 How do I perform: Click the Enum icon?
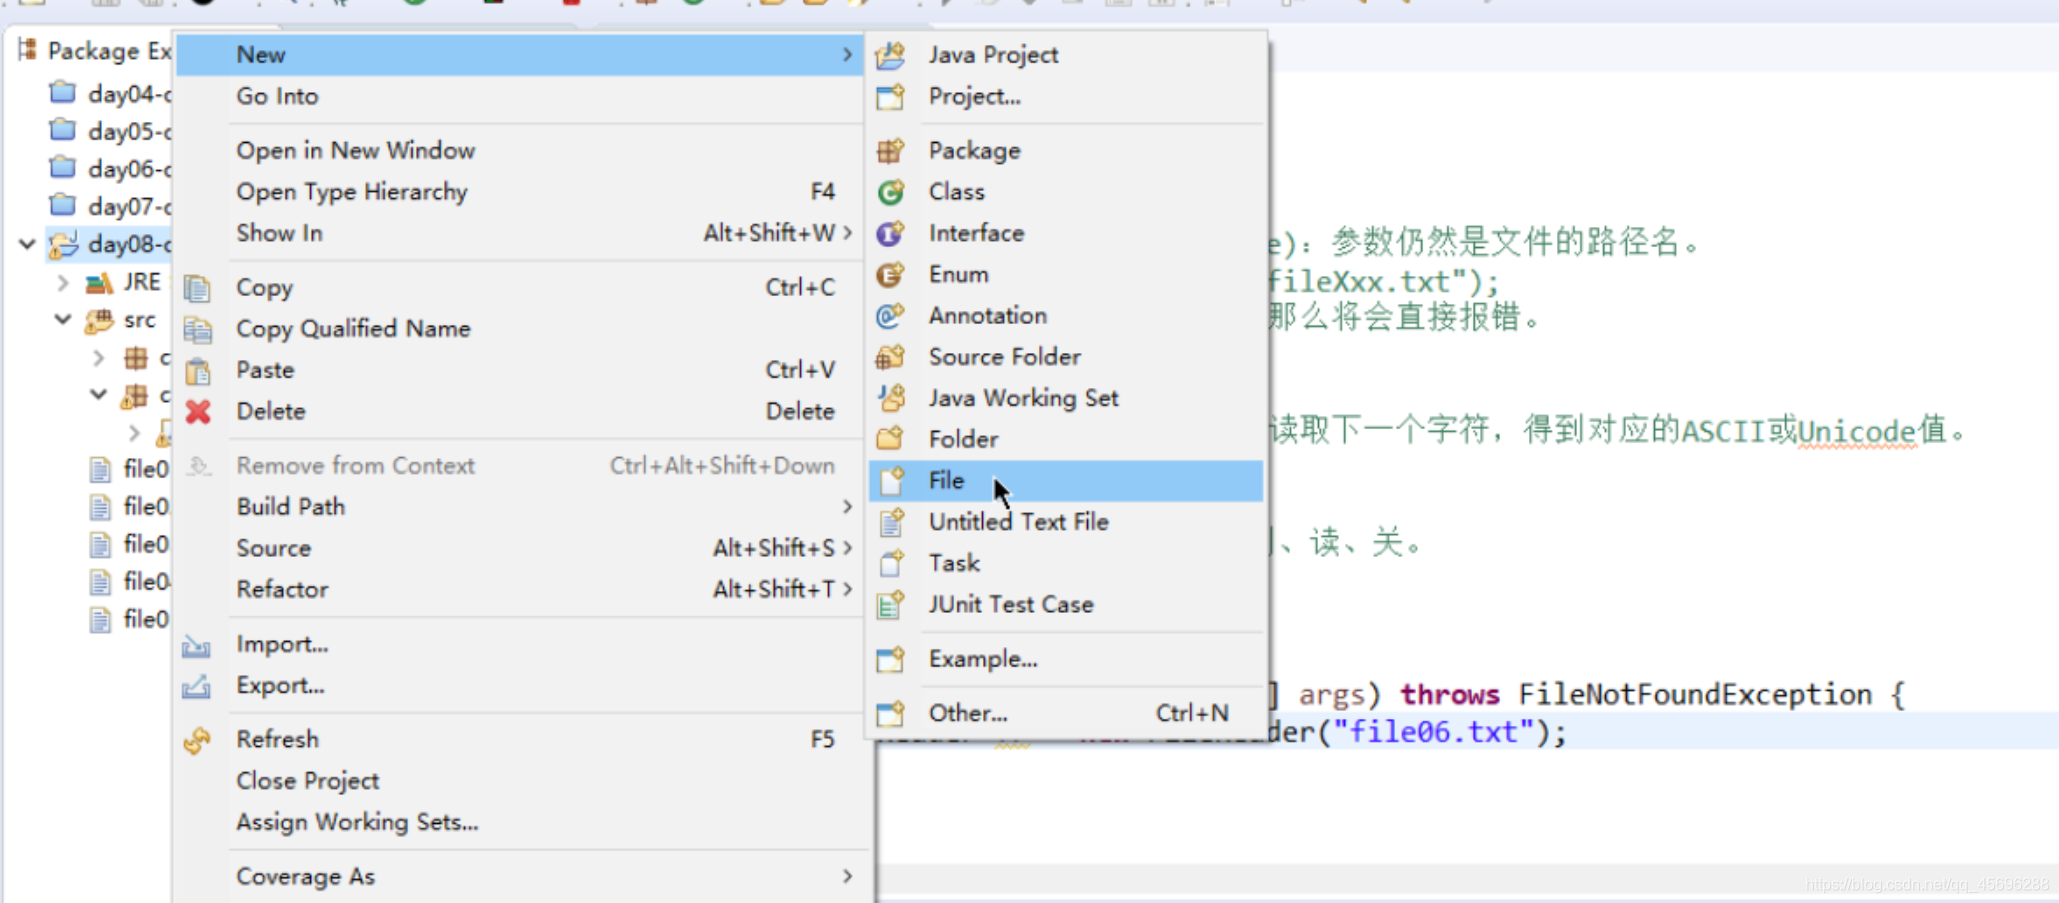[890, 275]
